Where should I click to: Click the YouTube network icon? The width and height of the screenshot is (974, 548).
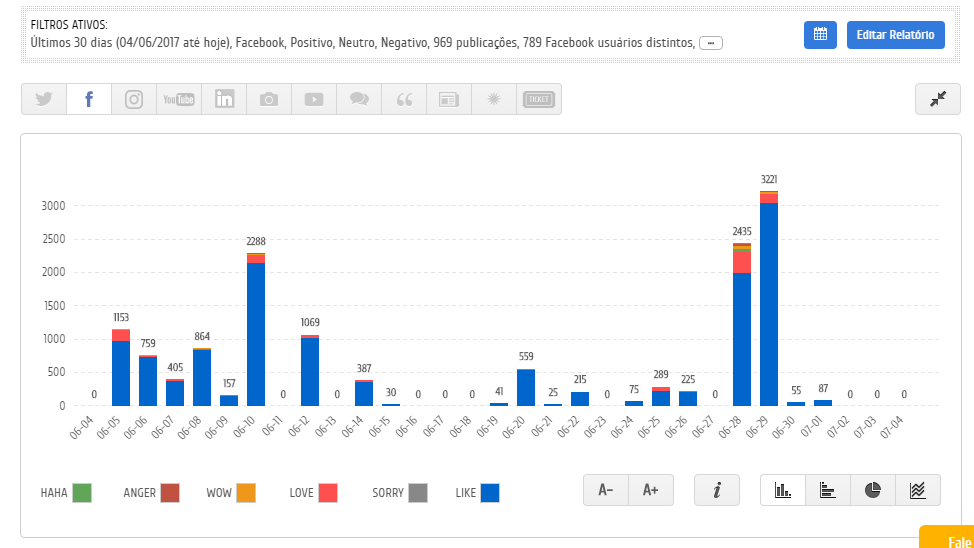[x=179, y=99]
